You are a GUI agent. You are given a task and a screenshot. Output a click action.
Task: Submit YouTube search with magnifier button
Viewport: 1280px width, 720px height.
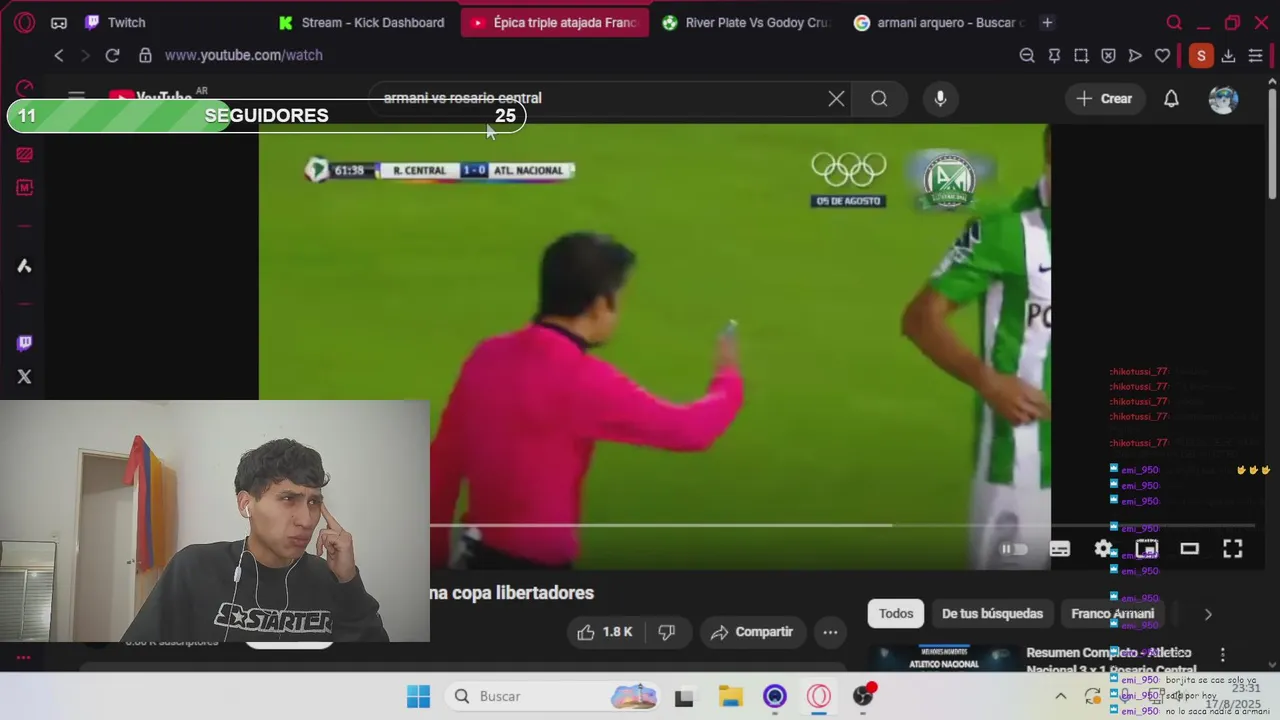[879, 98]
